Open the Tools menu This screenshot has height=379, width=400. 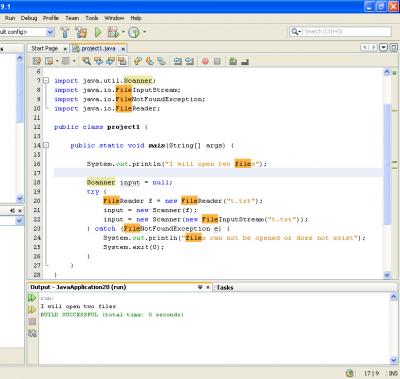pyautogui.click(x=91, y=18)
